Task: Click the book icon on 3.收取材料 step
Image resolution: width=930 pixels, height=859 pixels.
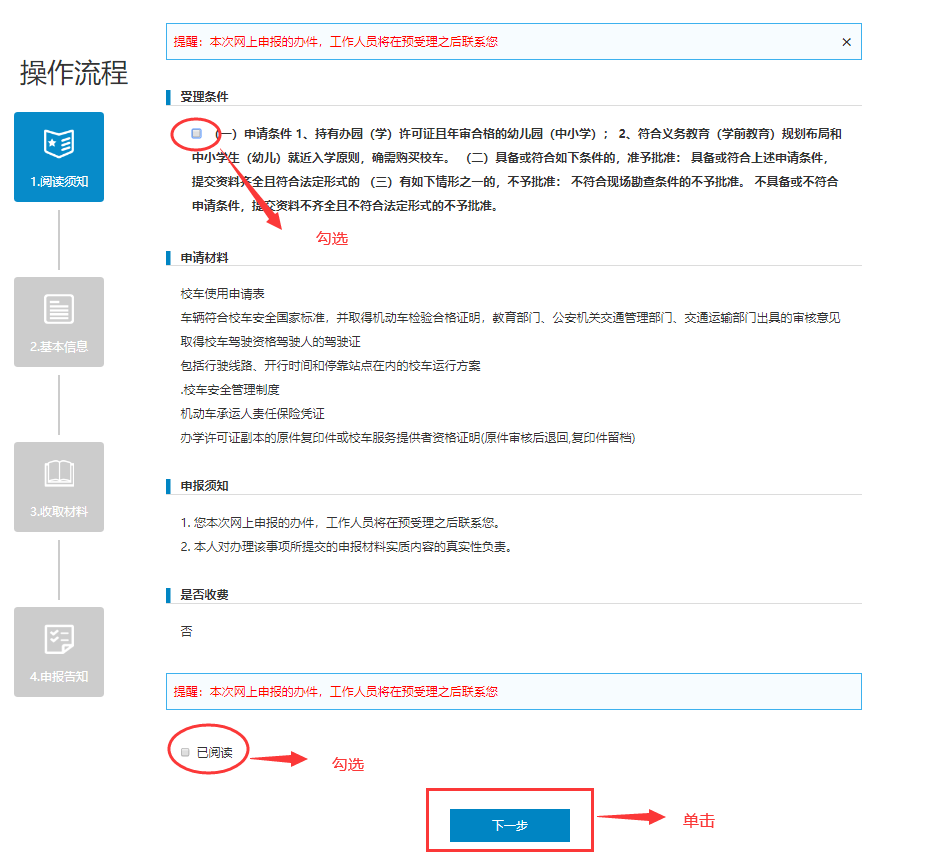Action: click(58, 473)
